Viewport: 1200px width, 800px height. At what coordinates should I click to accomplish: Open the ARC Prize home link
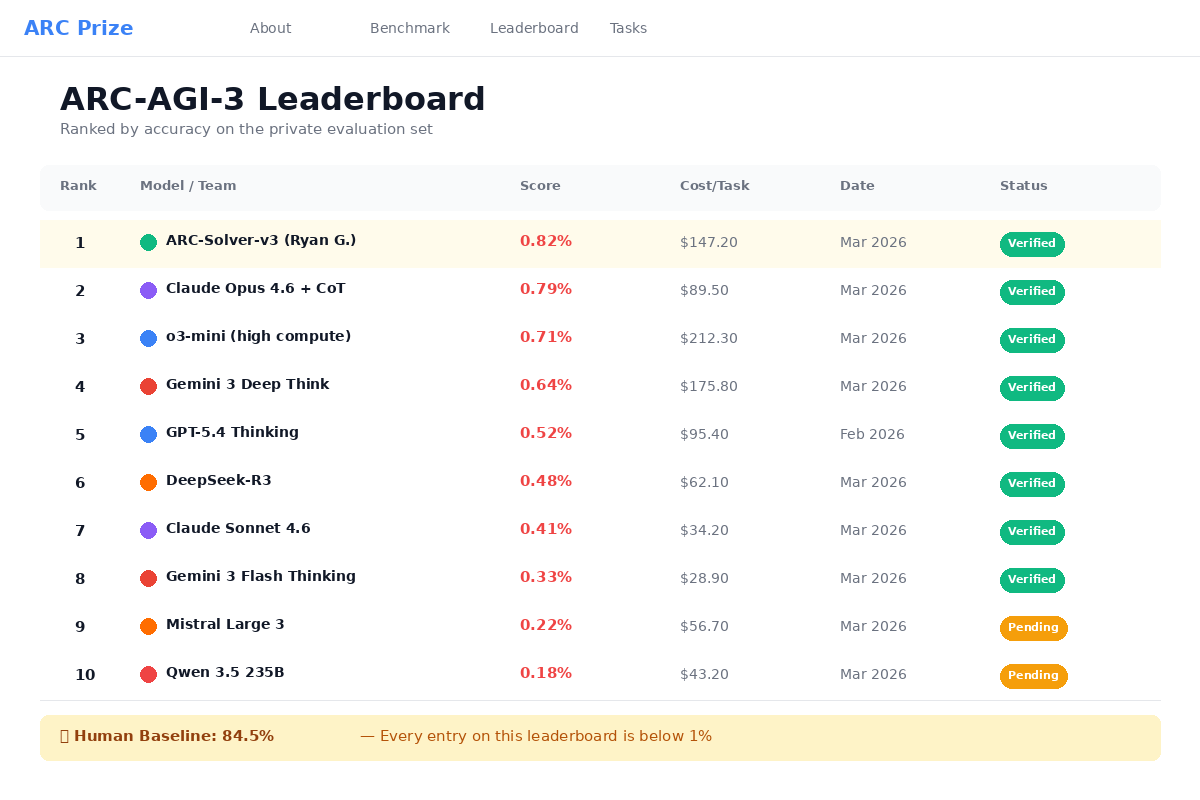coord(79,27)
